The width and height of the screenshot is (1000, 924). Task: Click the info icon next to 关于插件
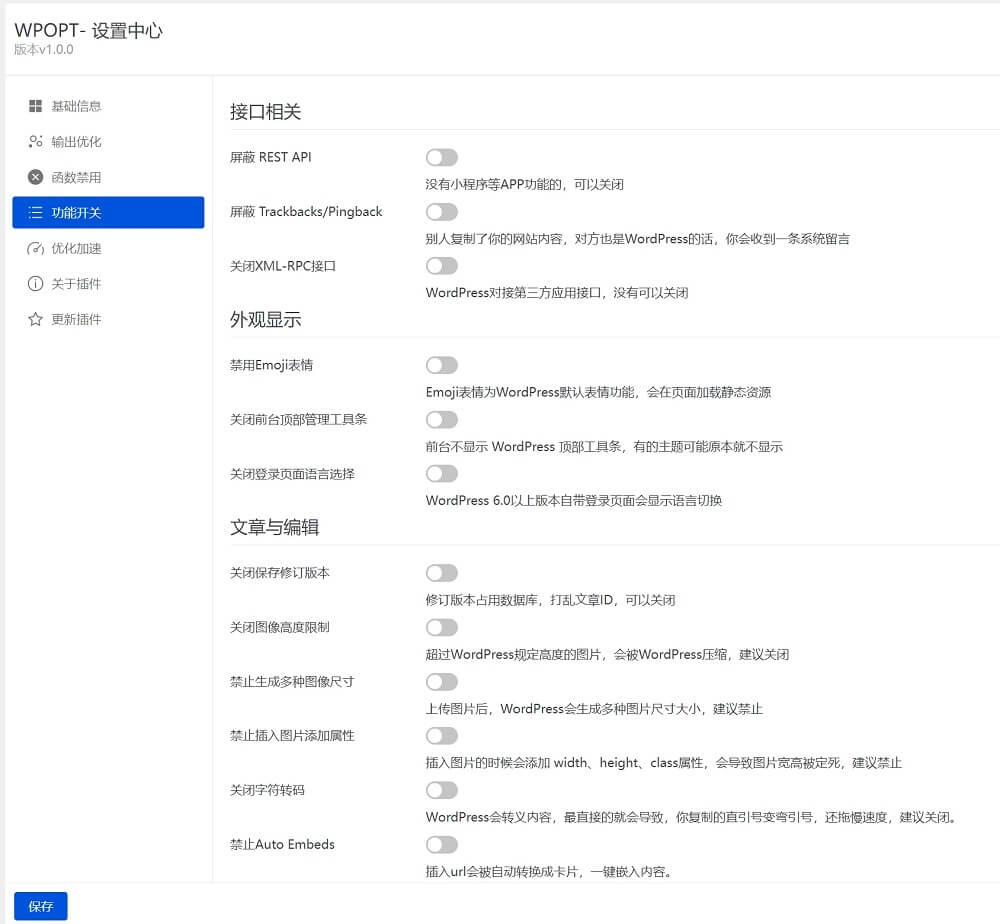coord(37,283)
